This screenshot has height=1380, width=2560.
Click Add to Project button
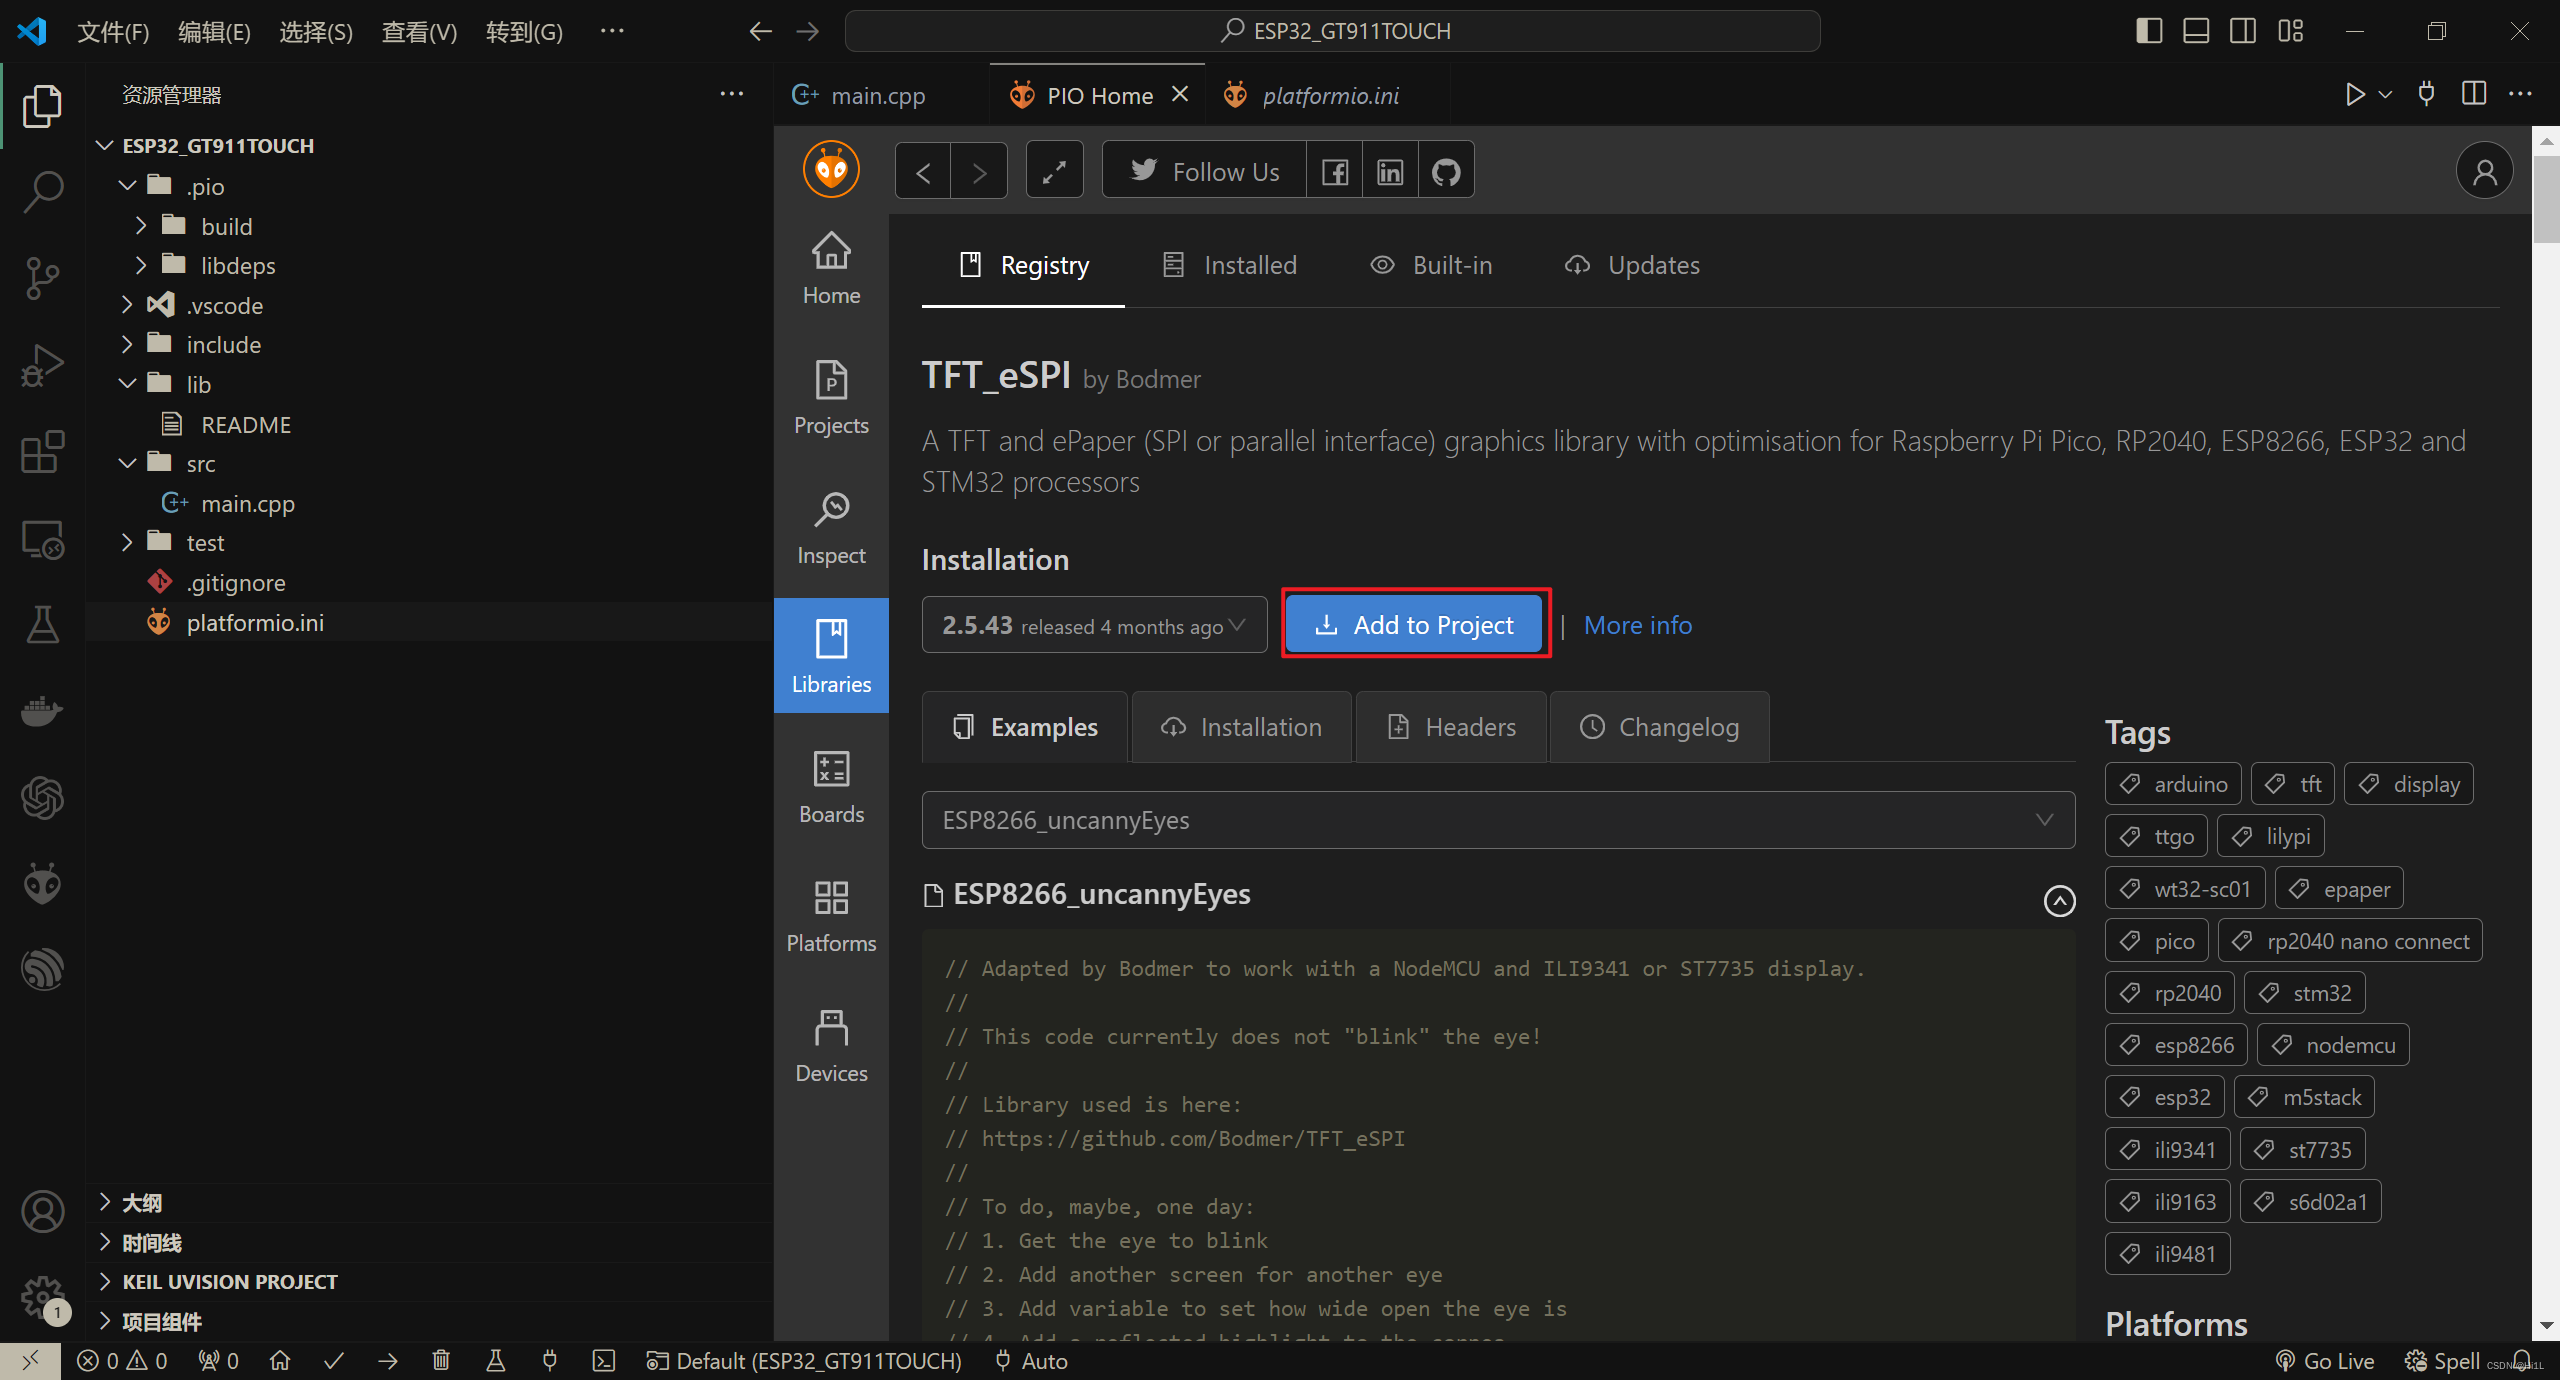(x=1415, y=625)
